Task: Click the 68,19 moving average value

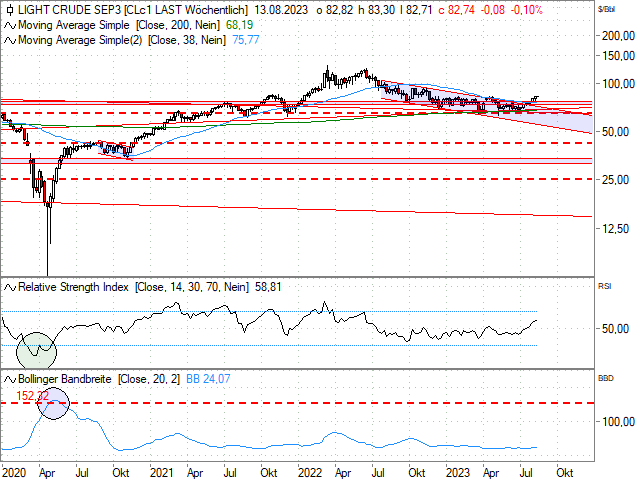Action: pyautogui.click(x=240, y=25)
